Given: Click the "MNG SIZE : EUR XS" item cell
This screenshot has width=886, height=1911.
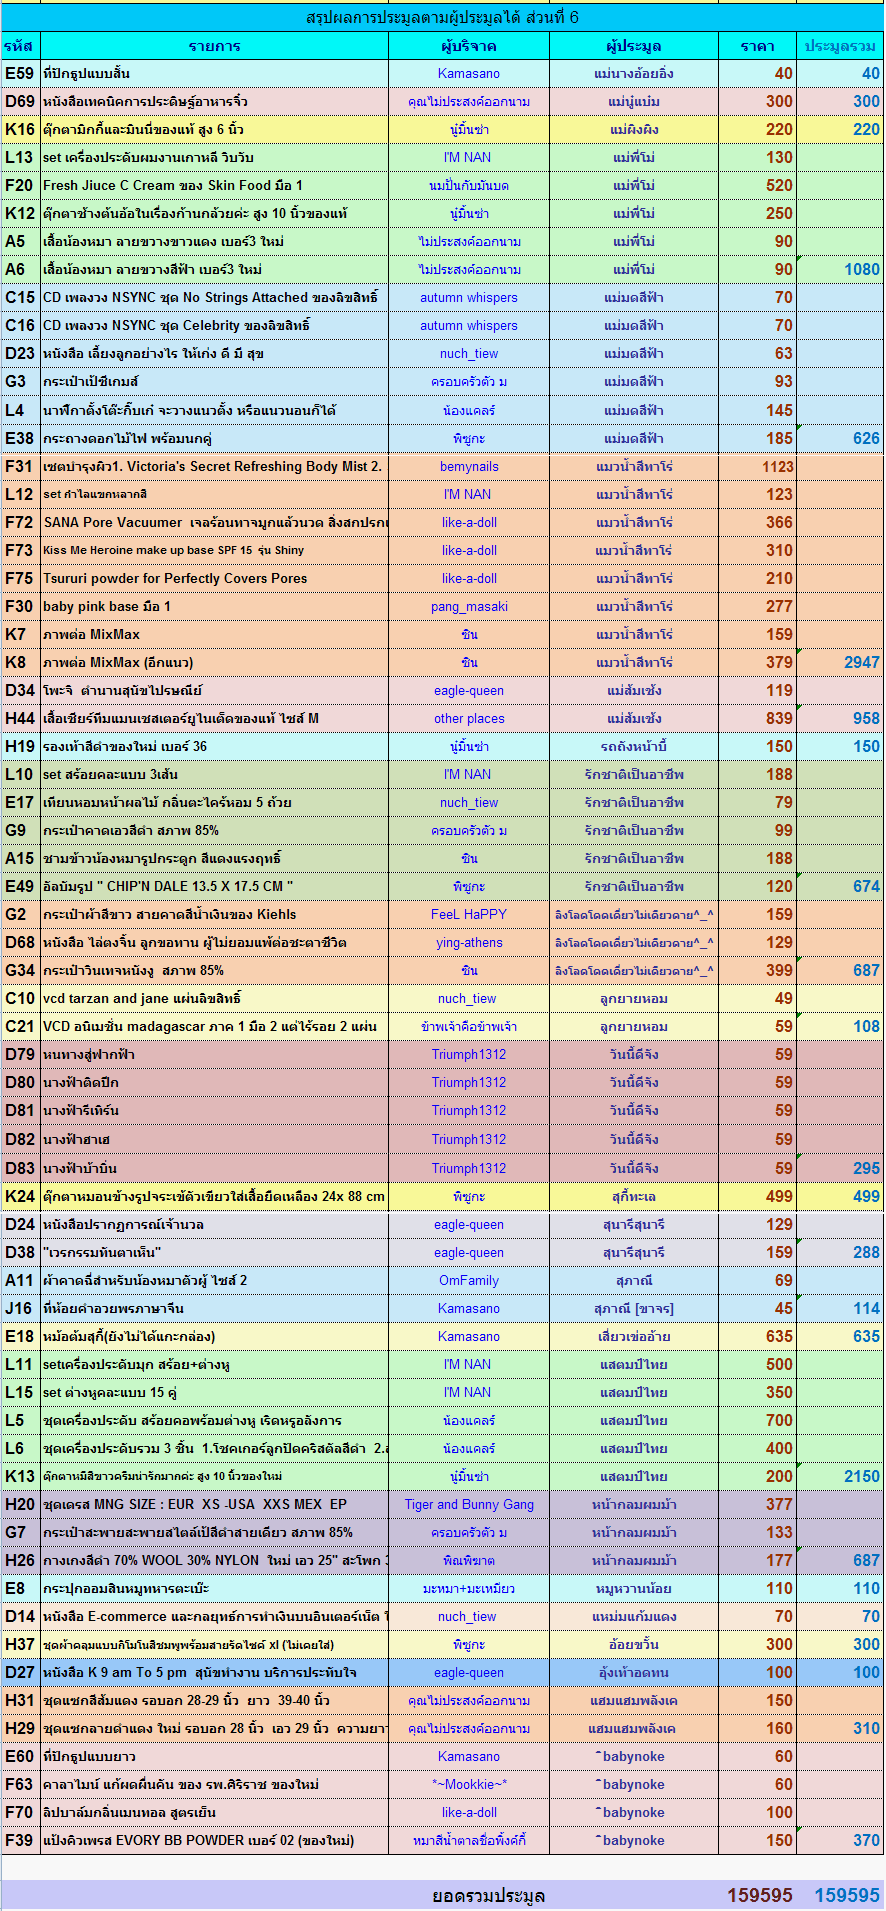Looking at the screenshot, I should coord(214,1504).
